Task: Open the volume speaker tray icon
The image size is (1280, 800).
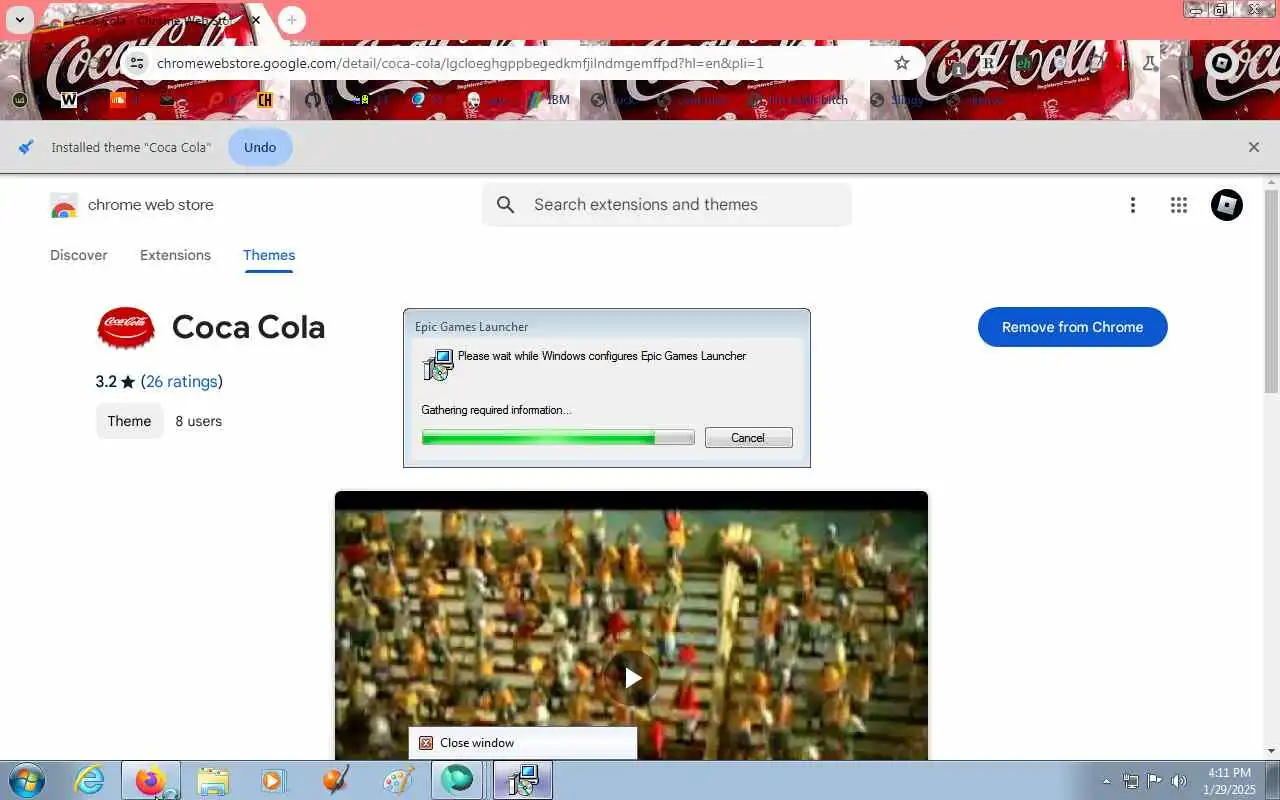Action: [1179, 781]
